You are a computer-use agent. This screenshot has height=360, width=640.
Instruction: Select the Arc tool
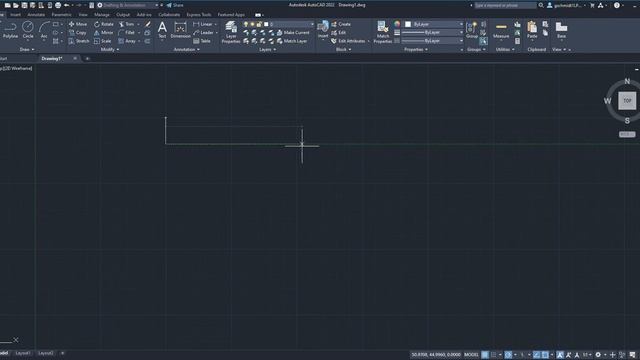coord(44,30)
